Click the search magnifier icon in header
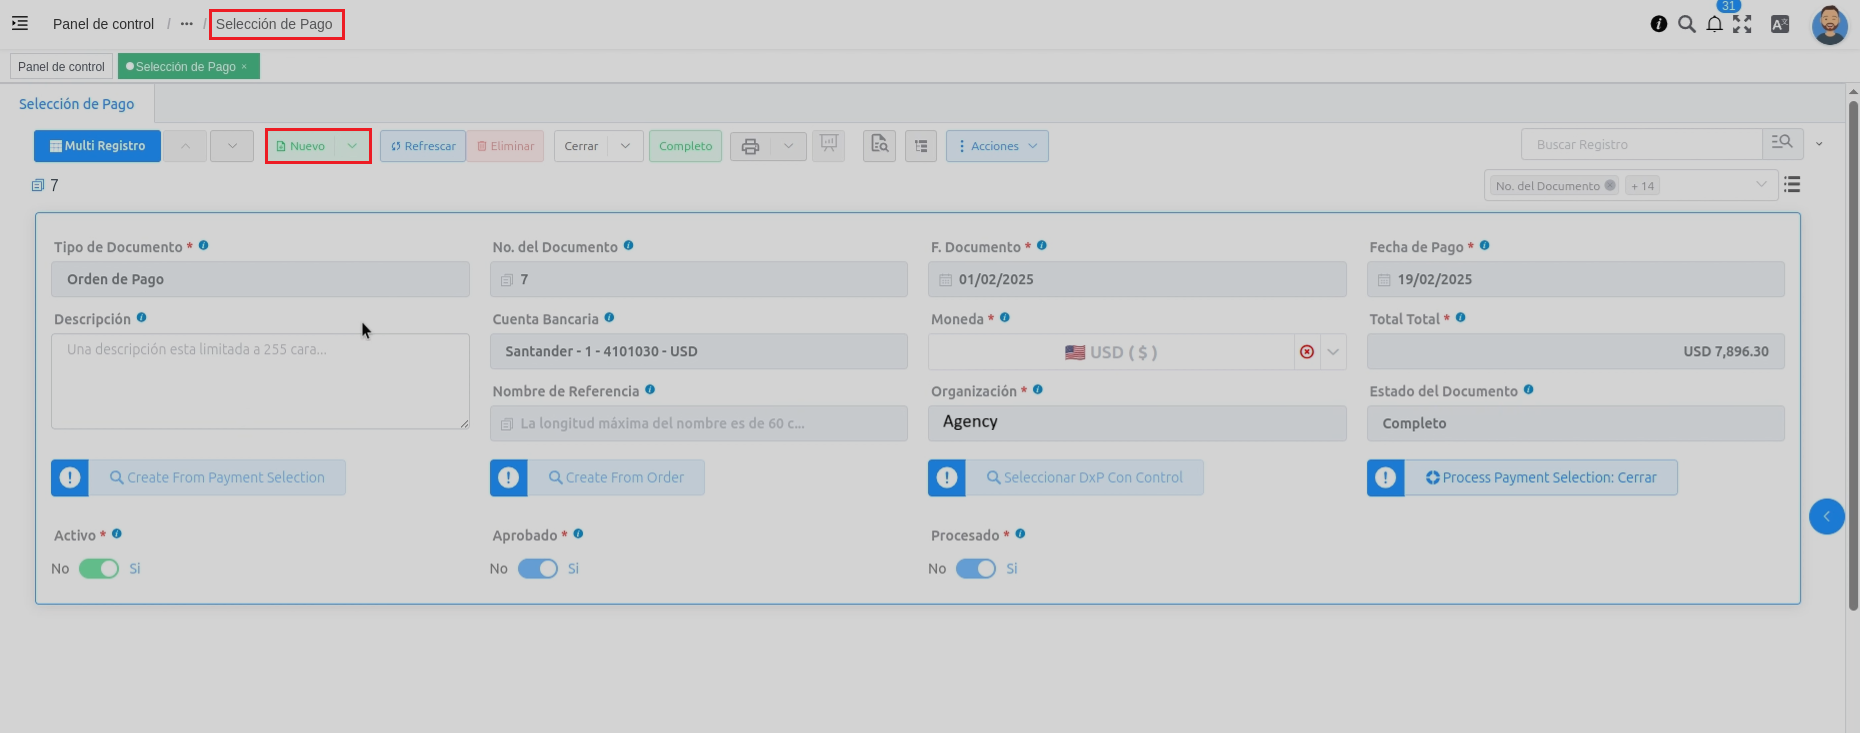This screenshot has height=733, width=1860. pyautogui.click(x=1686, y=24)
